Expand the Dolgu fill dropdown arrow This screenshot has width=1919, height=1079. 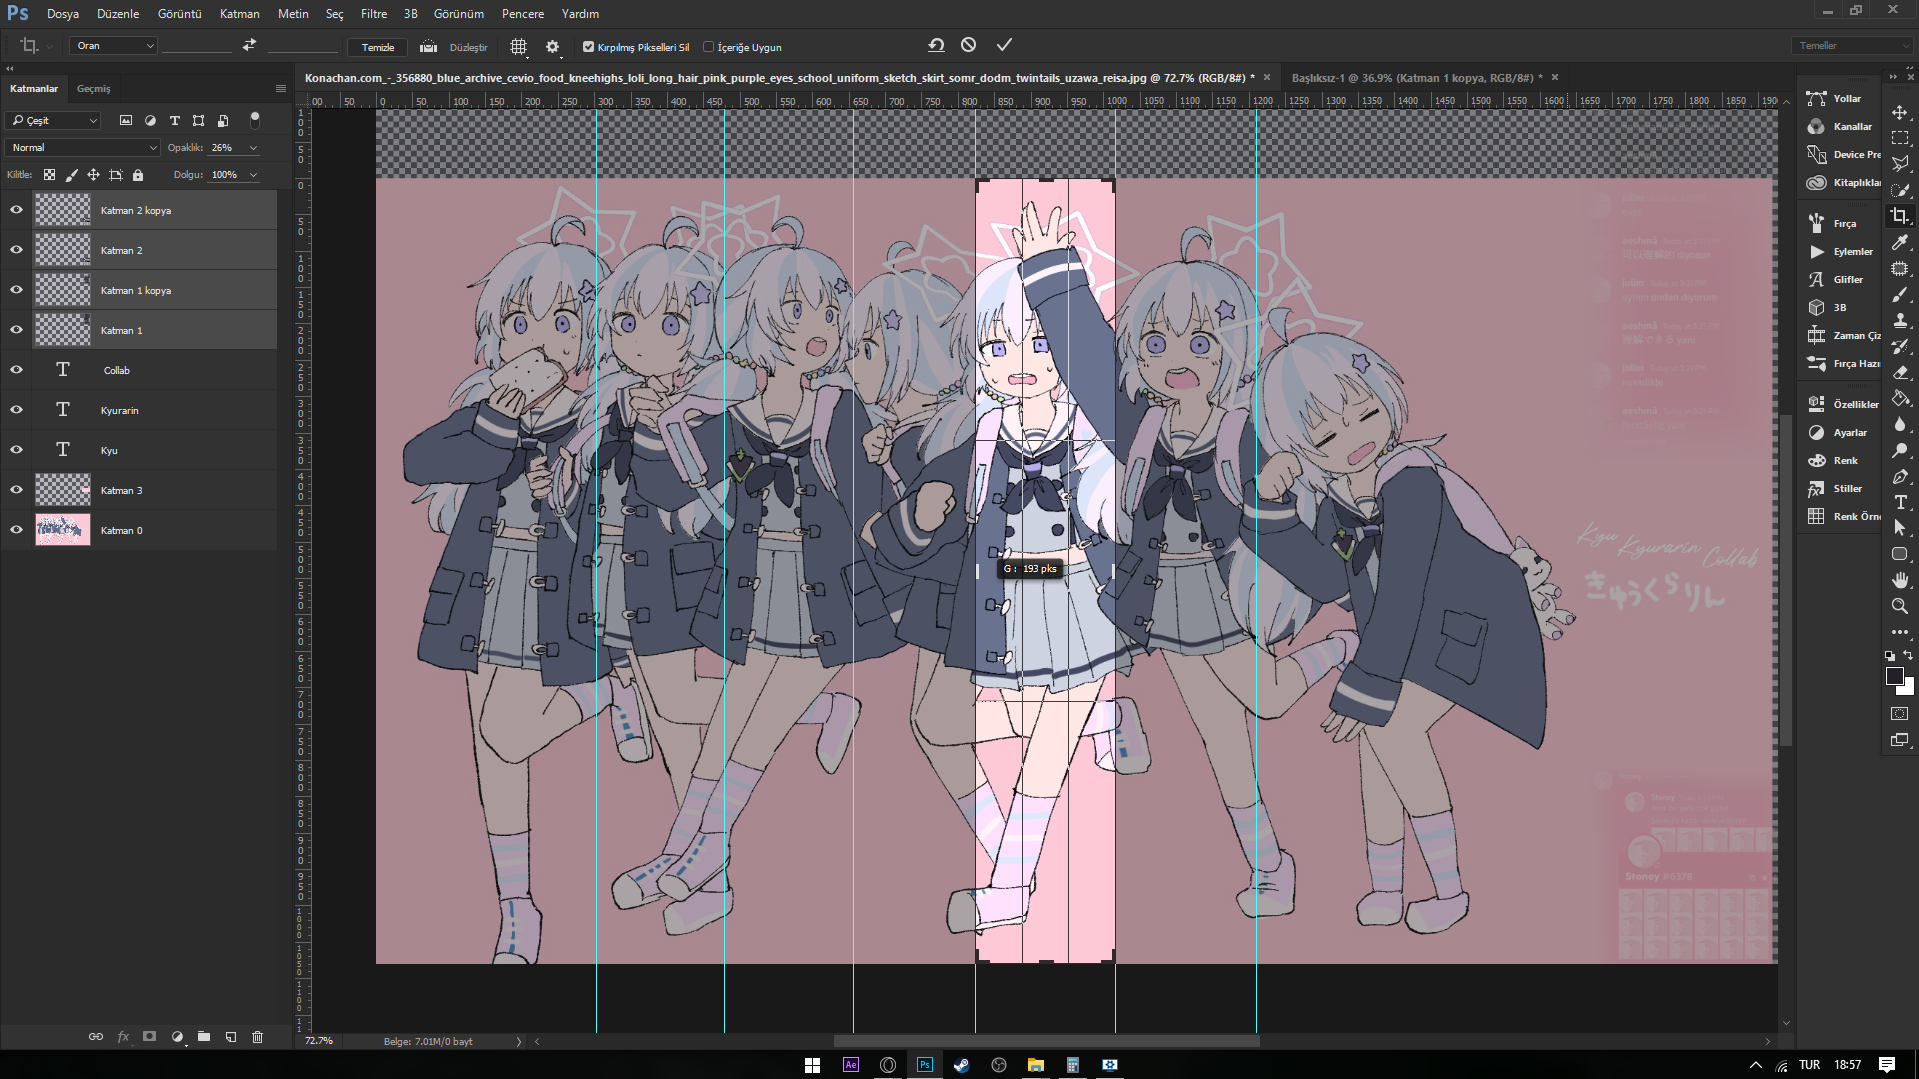(x=253, y=174)
